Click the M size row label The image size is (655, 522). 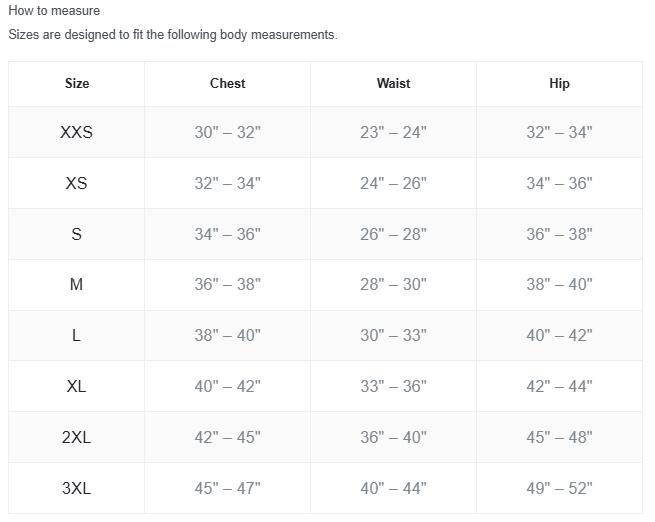[x=76, y=285]
